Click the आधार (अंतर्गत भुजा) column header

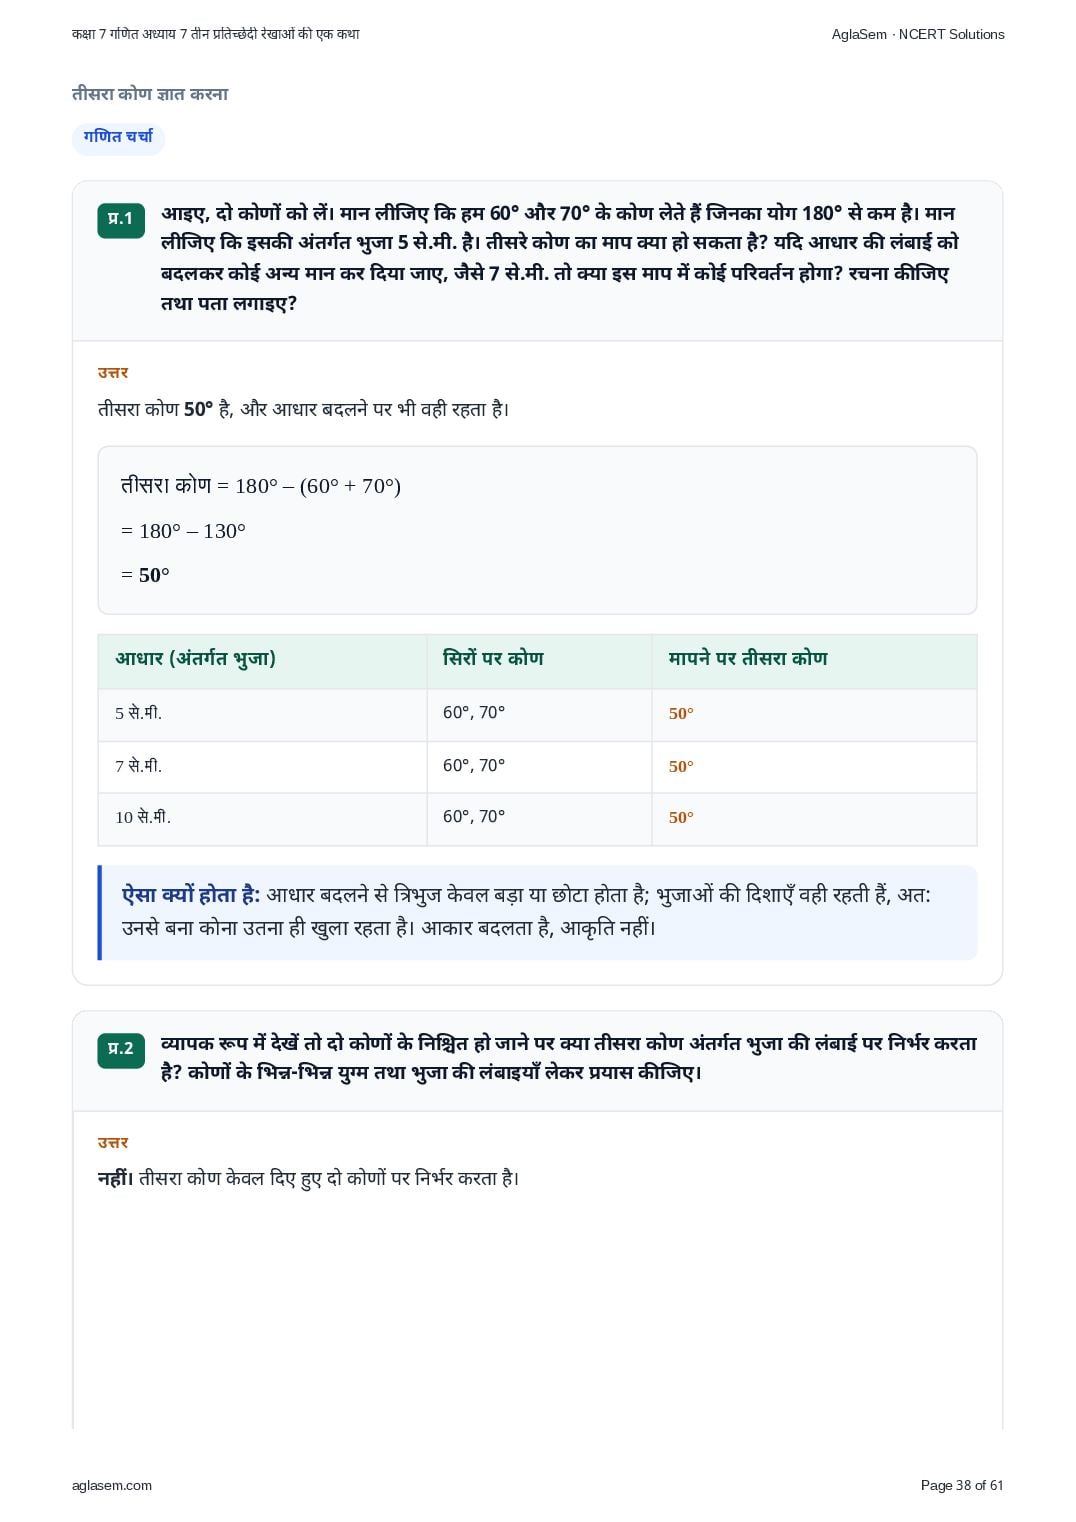coord(196,659)
